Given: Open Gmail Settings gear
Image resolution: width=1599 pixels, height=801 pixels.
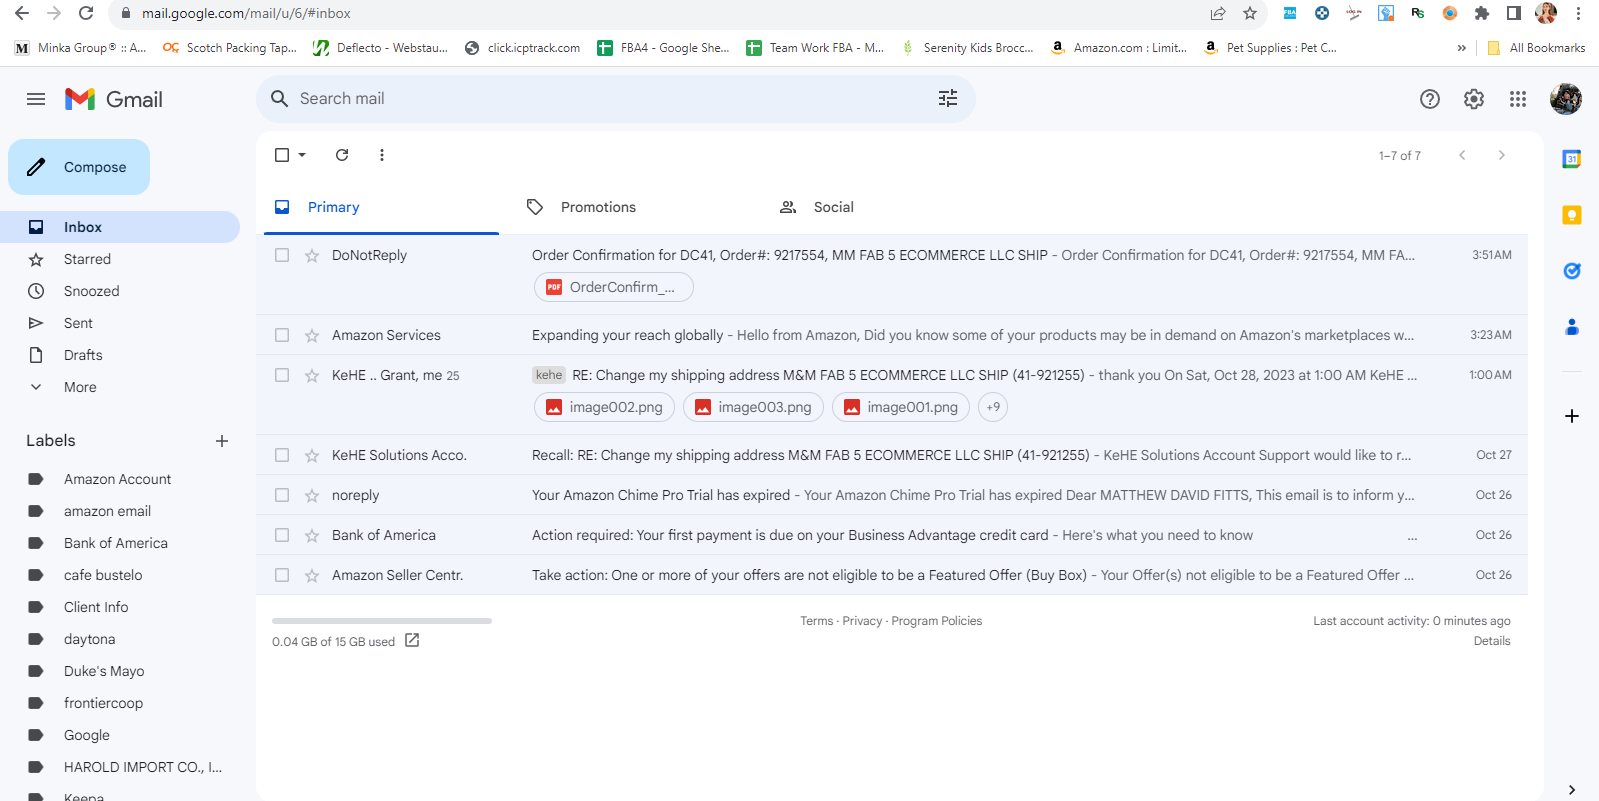Looking at the screenshot, I should (x=1474, y=99).
